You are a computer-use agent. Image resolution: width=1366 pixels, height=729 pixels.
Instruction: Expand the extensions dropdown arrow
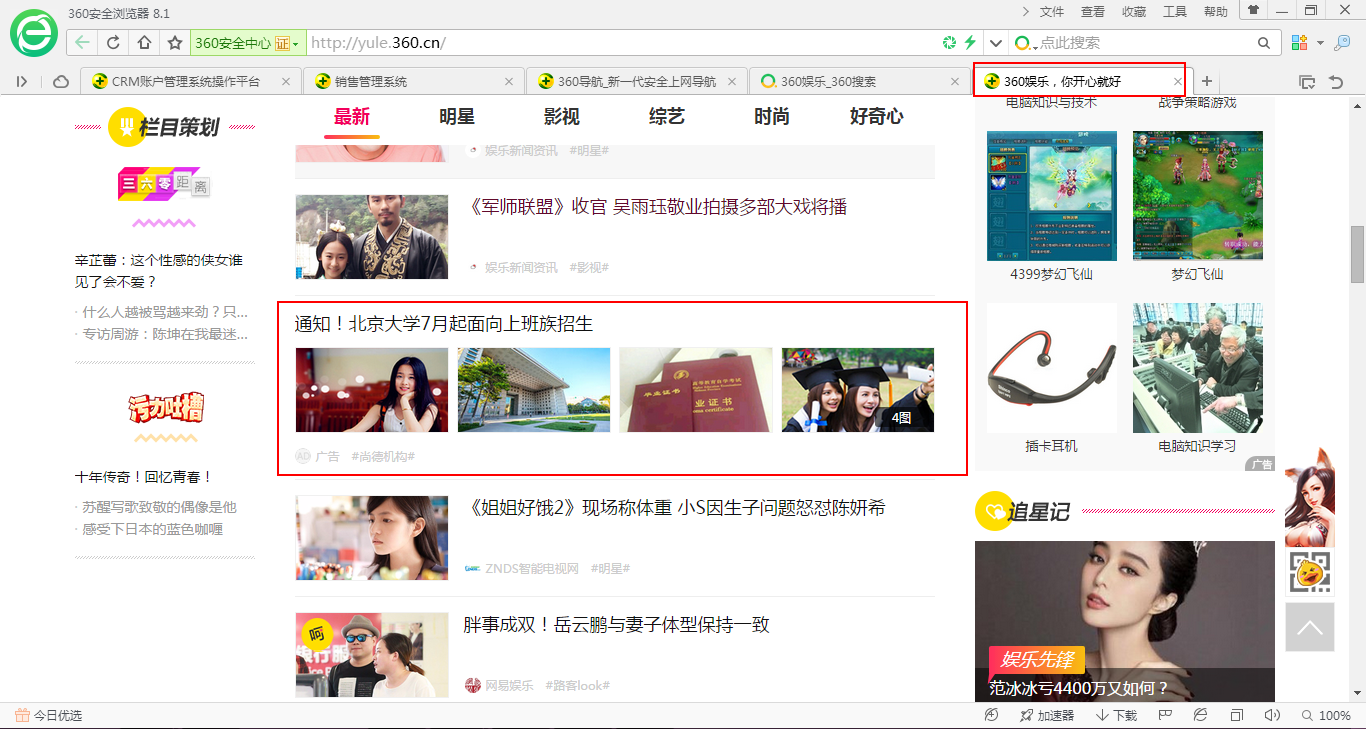[1320, 43]
